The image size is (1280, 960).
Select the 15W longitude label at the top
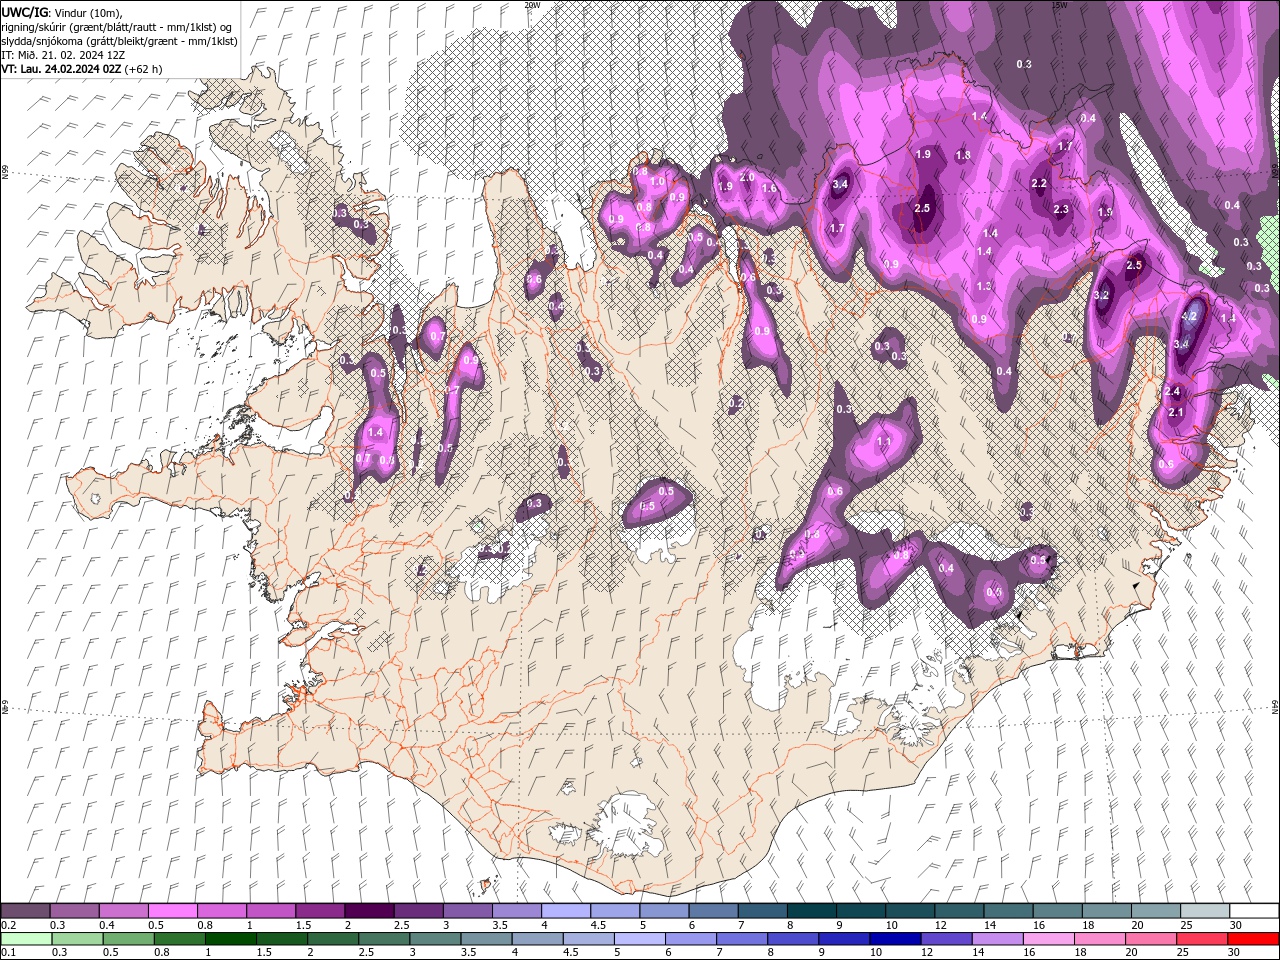coord(1059,5)
